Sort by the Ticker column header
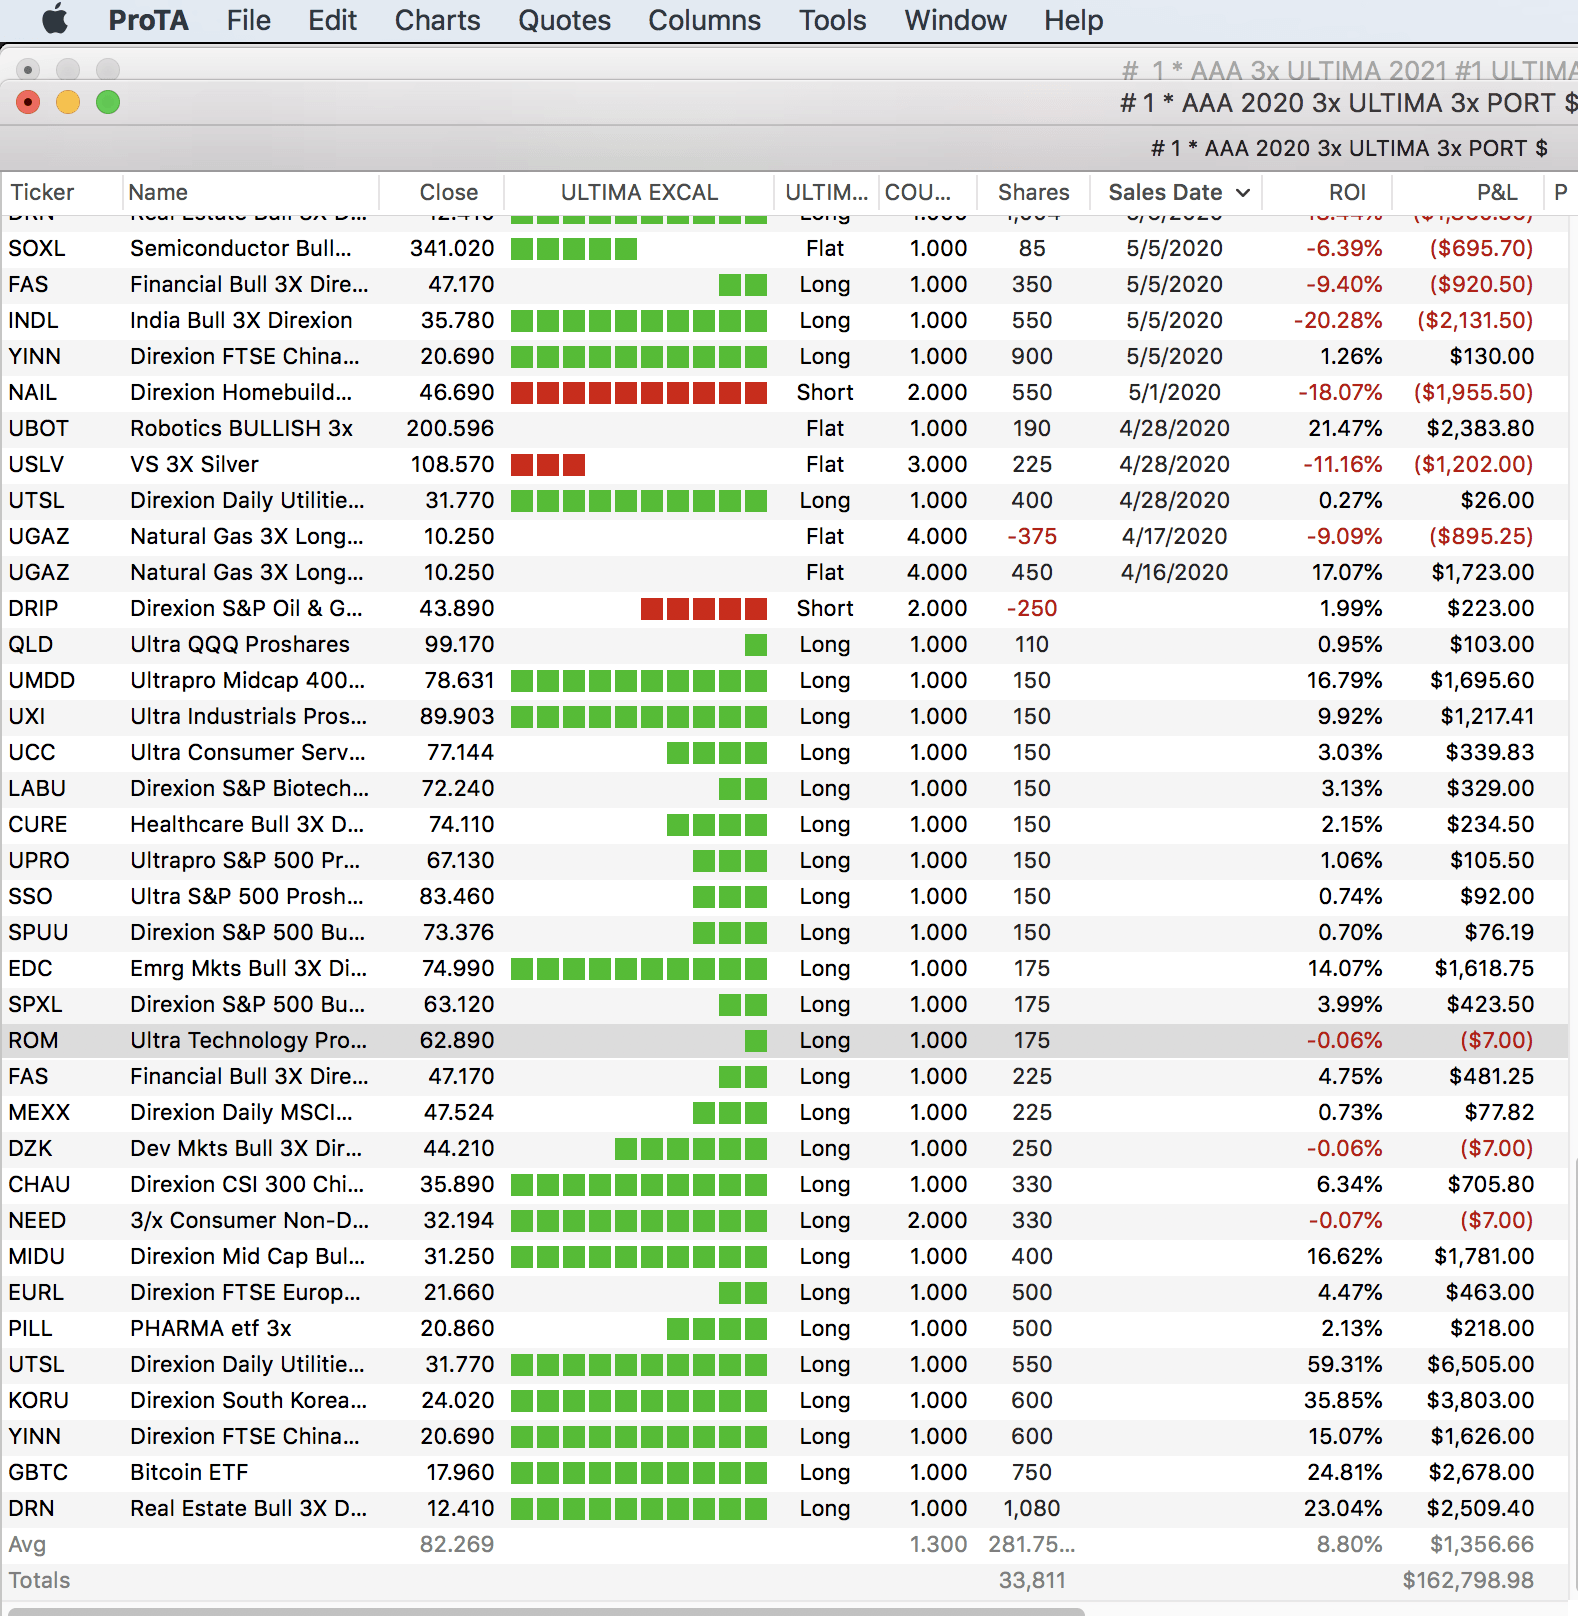The width and height of the screenshot is (1578, 1616). pyautogui.click(x=42, y=193)
